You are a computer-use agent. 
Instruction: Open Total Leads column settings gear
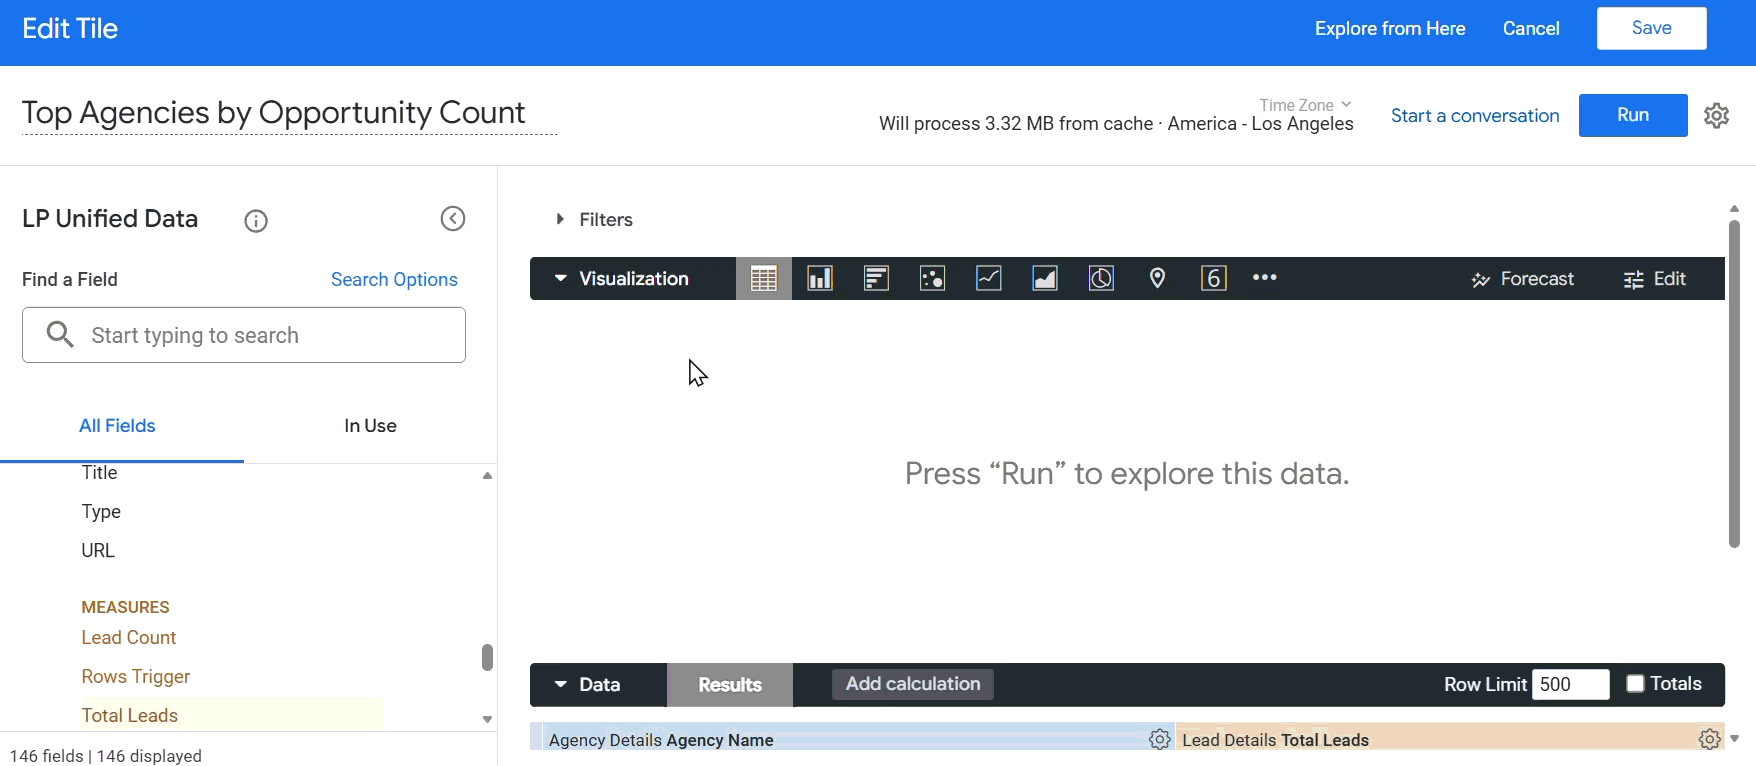(x=1710, y=739)
